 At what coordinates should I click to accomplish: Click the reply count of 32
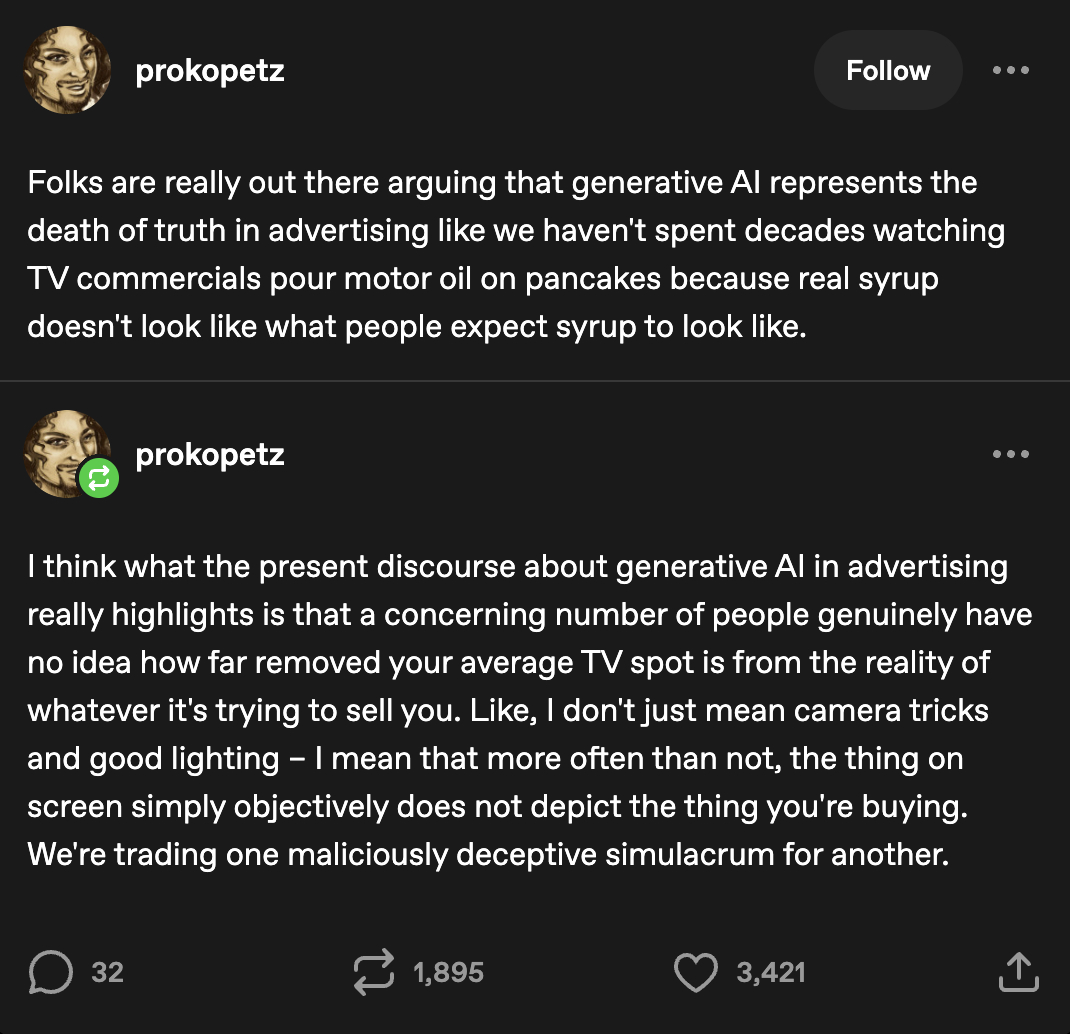[x=107, y=972]
